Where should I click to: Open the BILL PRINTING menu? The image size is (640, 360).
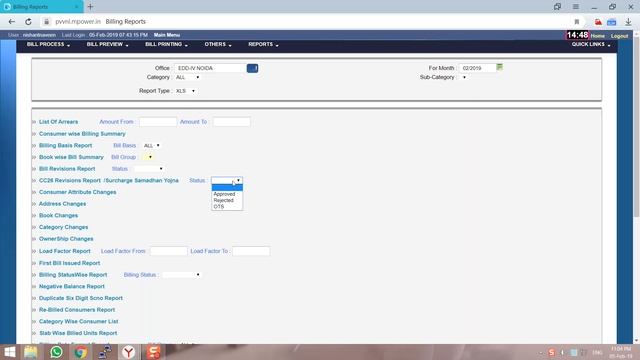[166, 44]
